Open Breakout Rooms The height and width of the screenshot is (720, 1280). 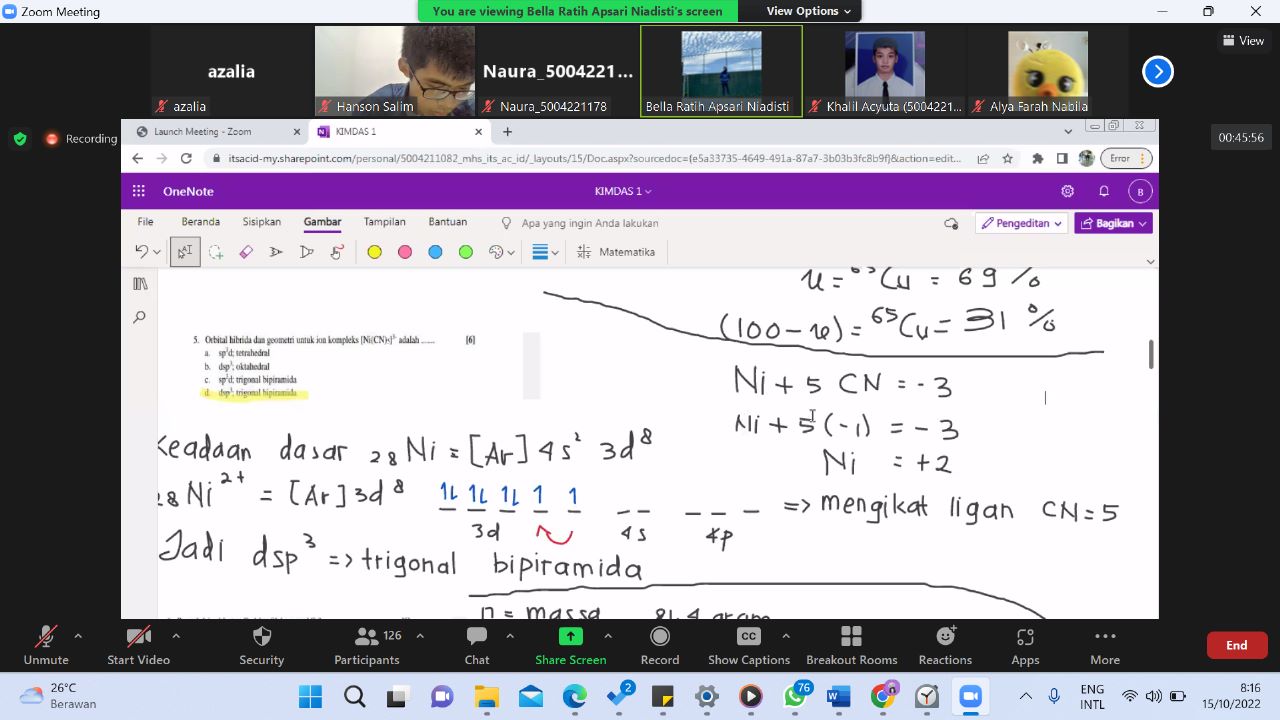point(851,645)
